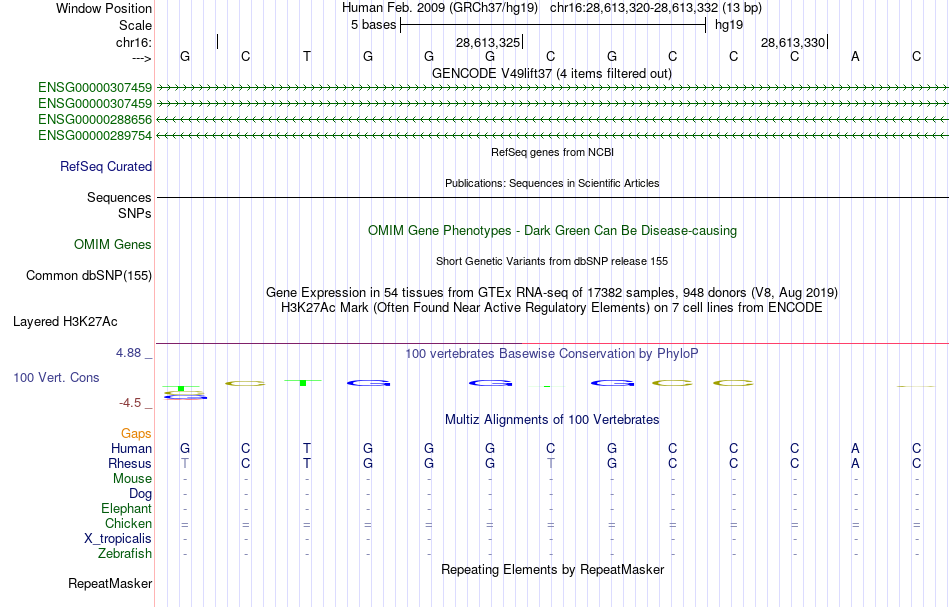
Task: Click the RepeatMasker track label
Action: (x=110, y=583)
